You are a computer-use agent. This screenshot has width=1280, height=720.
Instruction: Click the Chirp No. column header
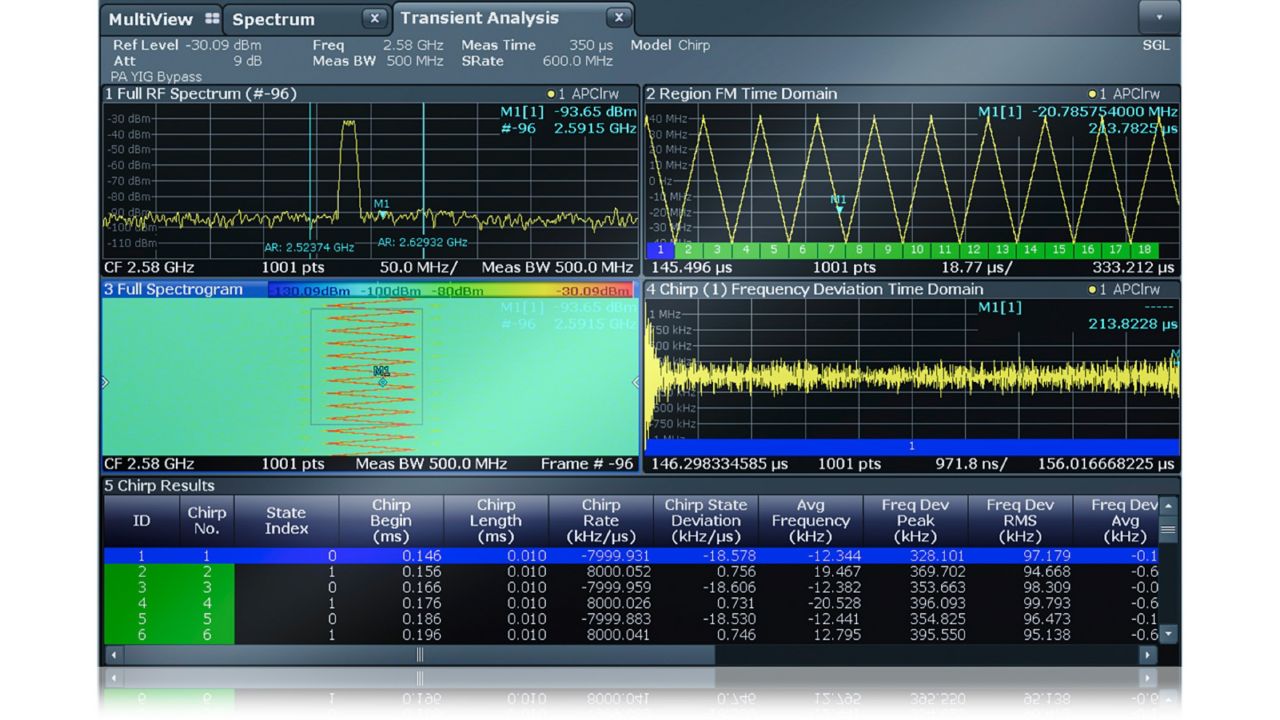click(x=207, y=521)
